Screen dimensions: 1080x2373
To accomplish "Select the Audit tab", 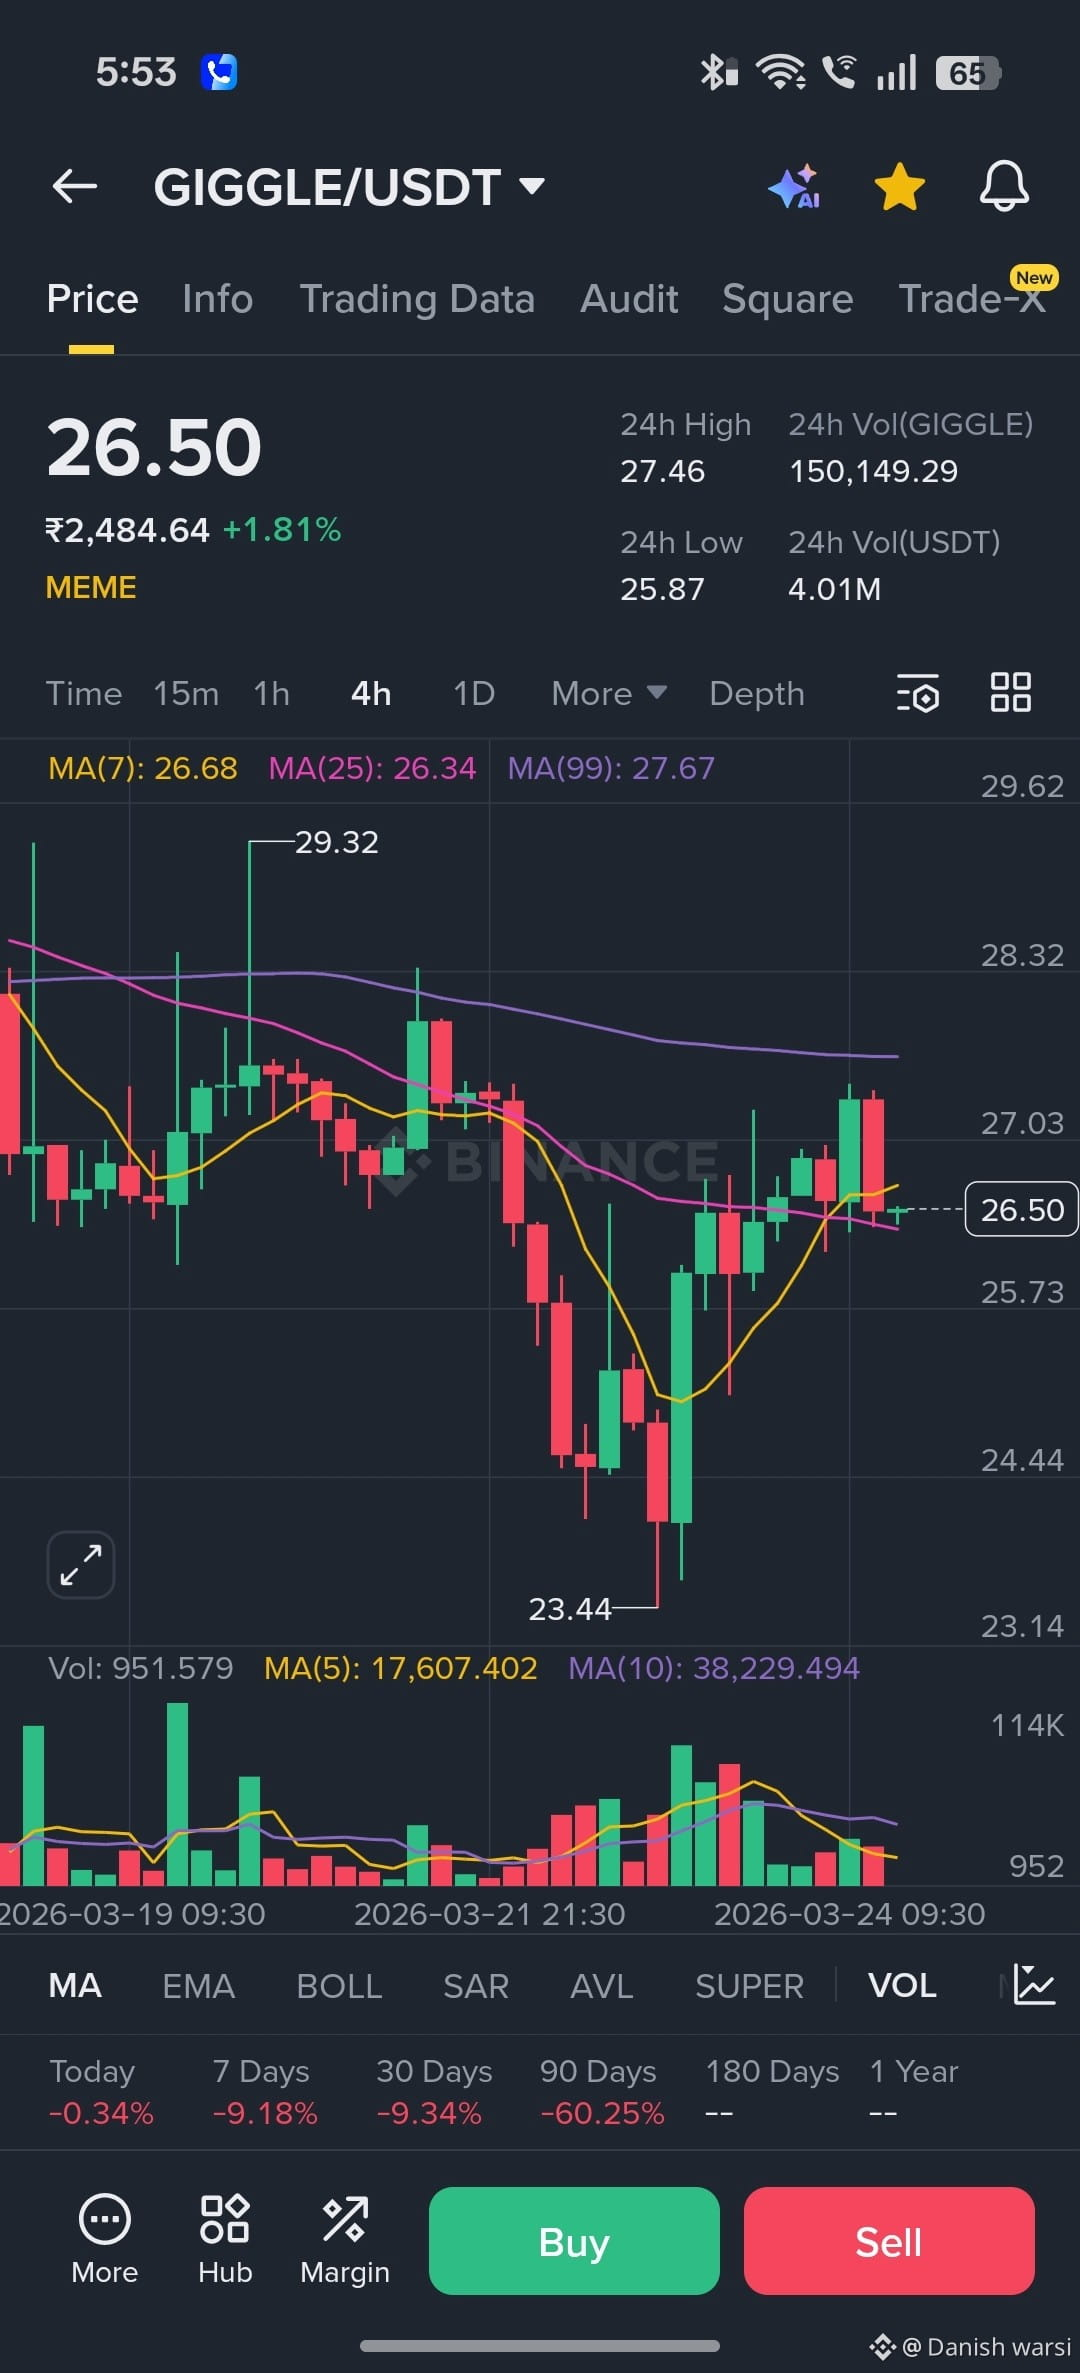I will click(629, 299).
